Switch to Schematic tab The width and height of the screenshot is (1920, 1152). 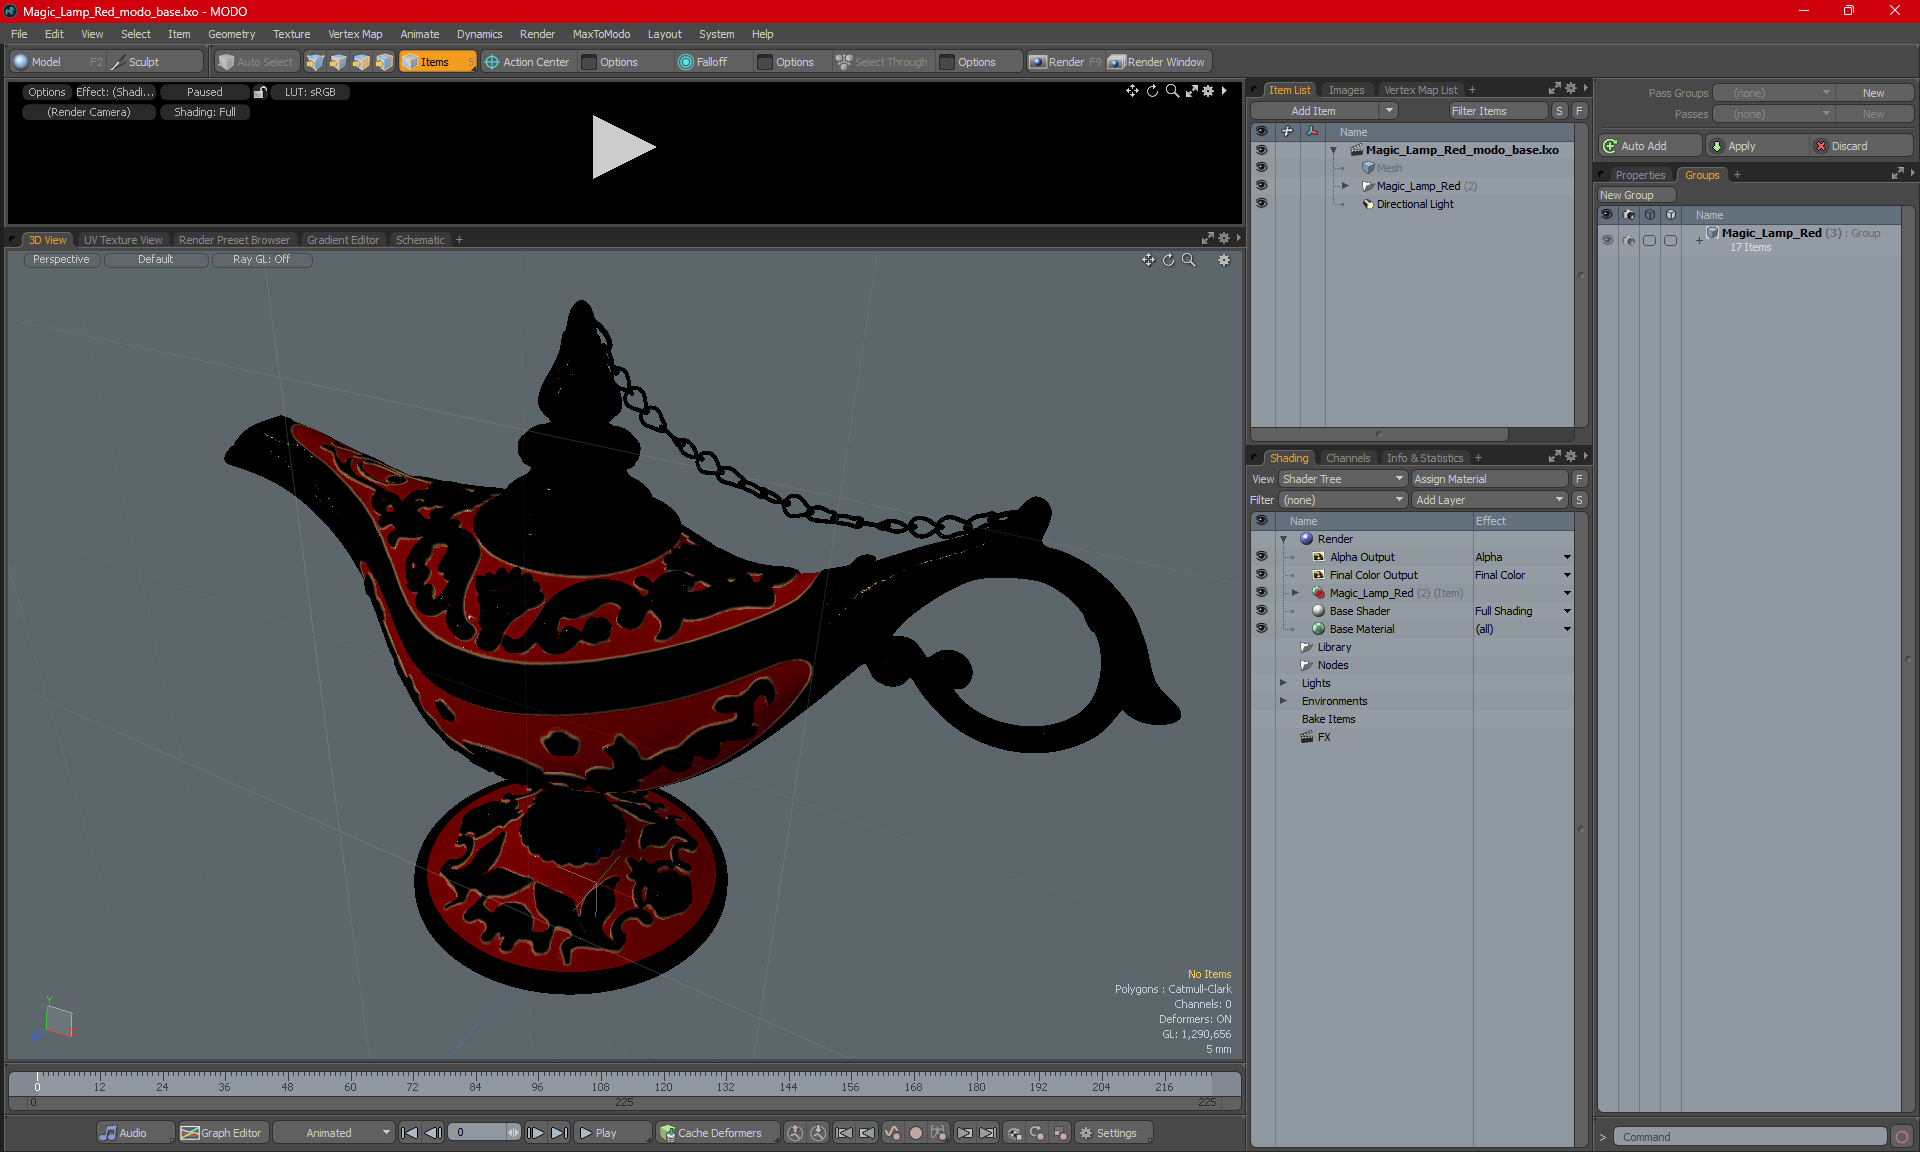420,240
